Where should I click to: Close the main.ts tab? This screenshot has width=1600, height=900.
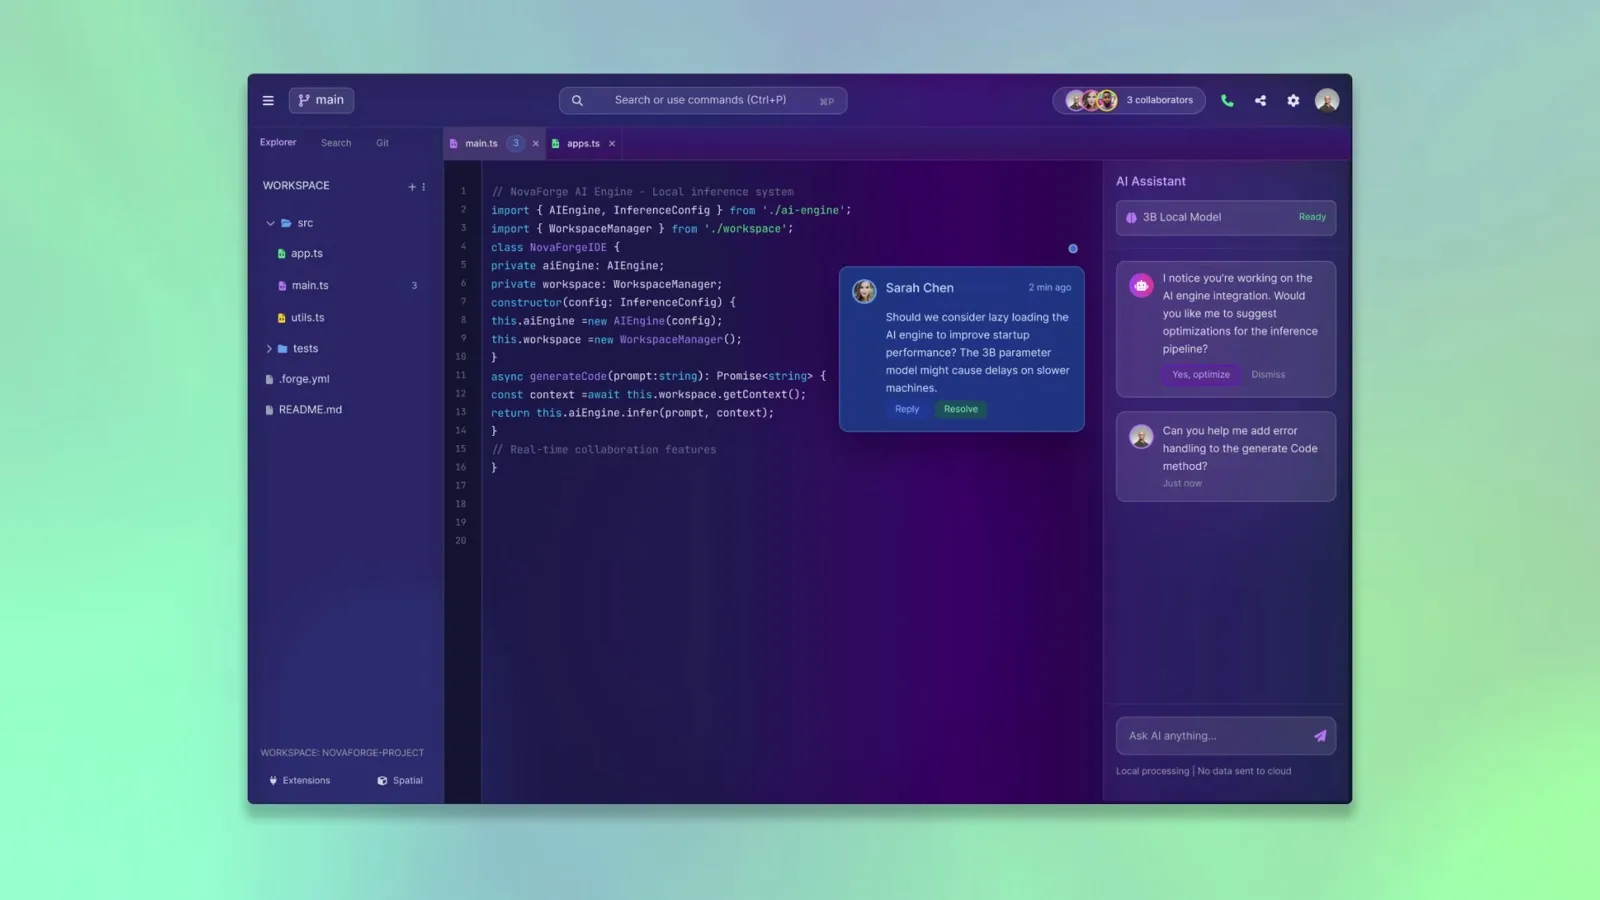(535, 143)
